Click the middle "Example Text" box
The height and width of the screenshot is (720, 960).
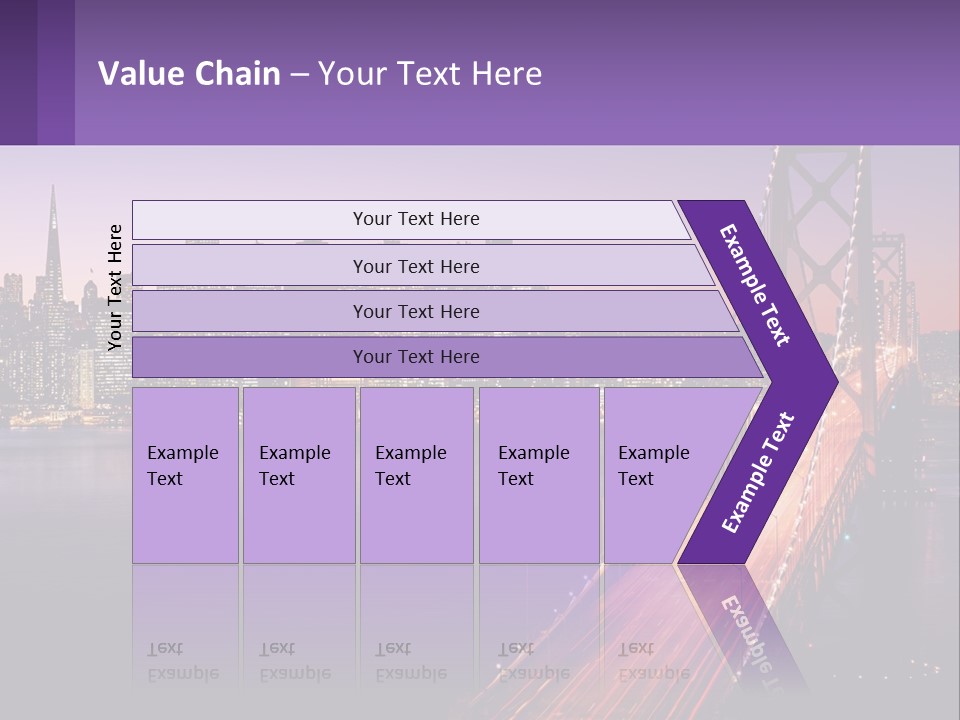(x=416, y=475)
